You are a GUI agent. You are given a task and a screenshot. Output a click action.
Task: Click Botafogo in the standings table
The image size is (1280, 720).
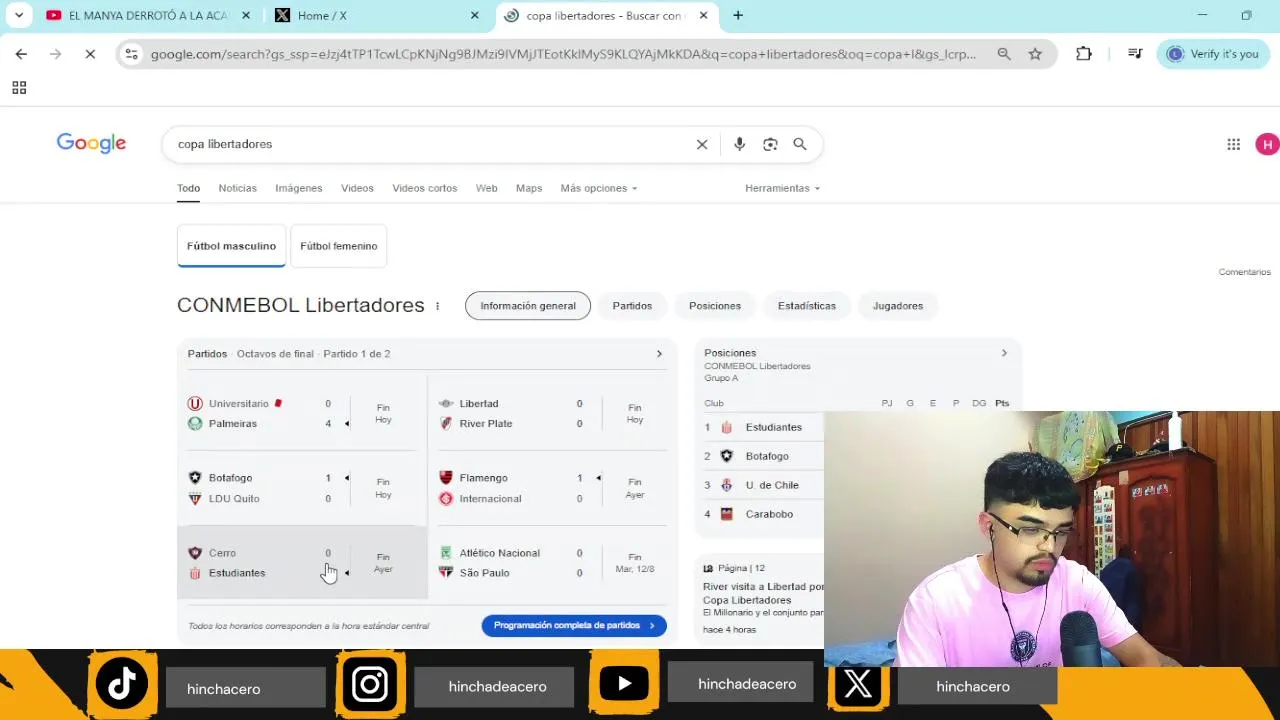pyautogui.click(x=767, y=456)
